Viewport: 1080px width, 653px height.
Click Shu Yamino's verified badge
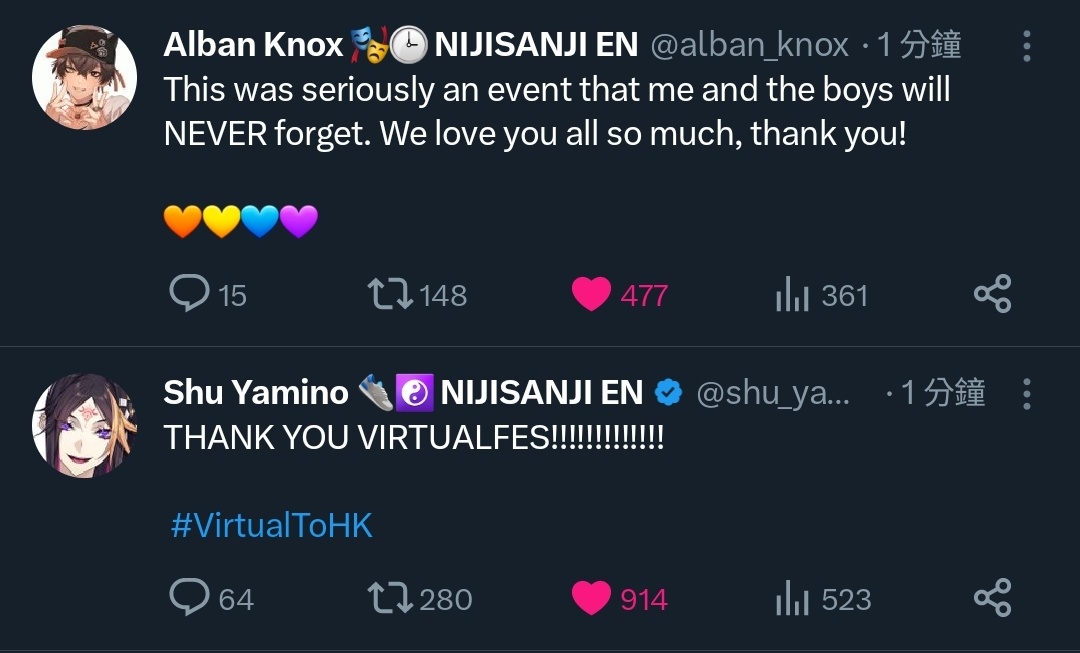tap(668, 393)
